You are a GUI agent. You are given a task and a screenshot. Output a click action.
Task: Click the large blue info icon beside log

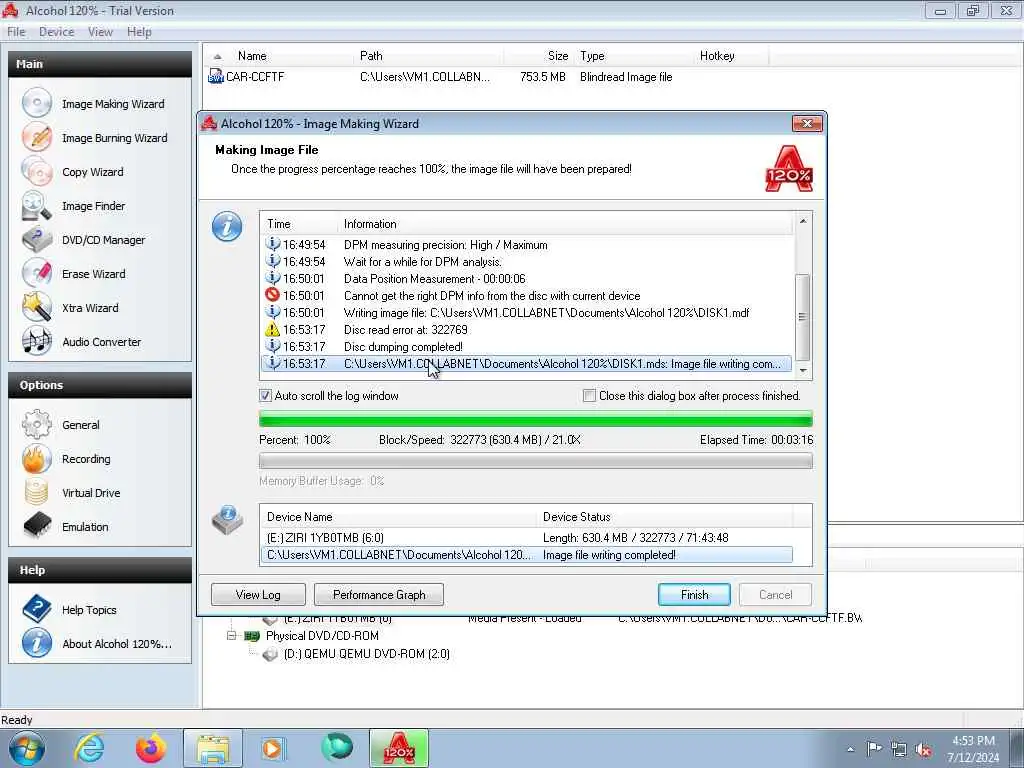click(227, 227)
